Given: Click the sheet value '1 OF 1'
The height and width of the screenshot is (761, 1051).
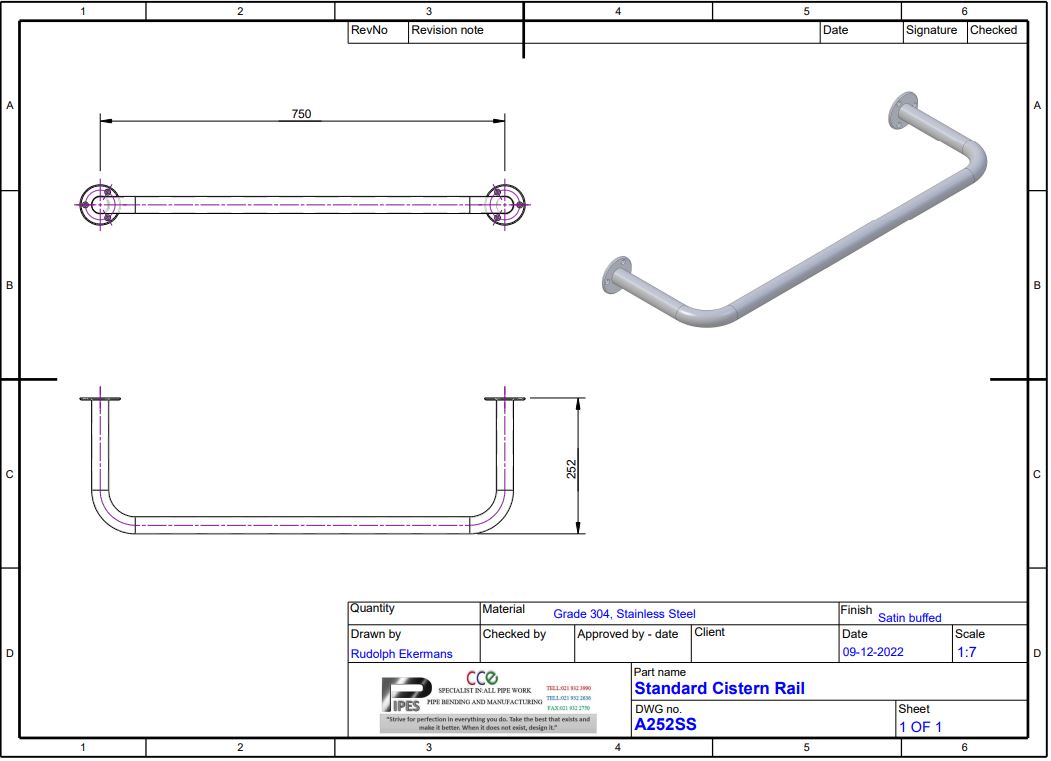Looking at the screenshot, I should pos(920,727).
